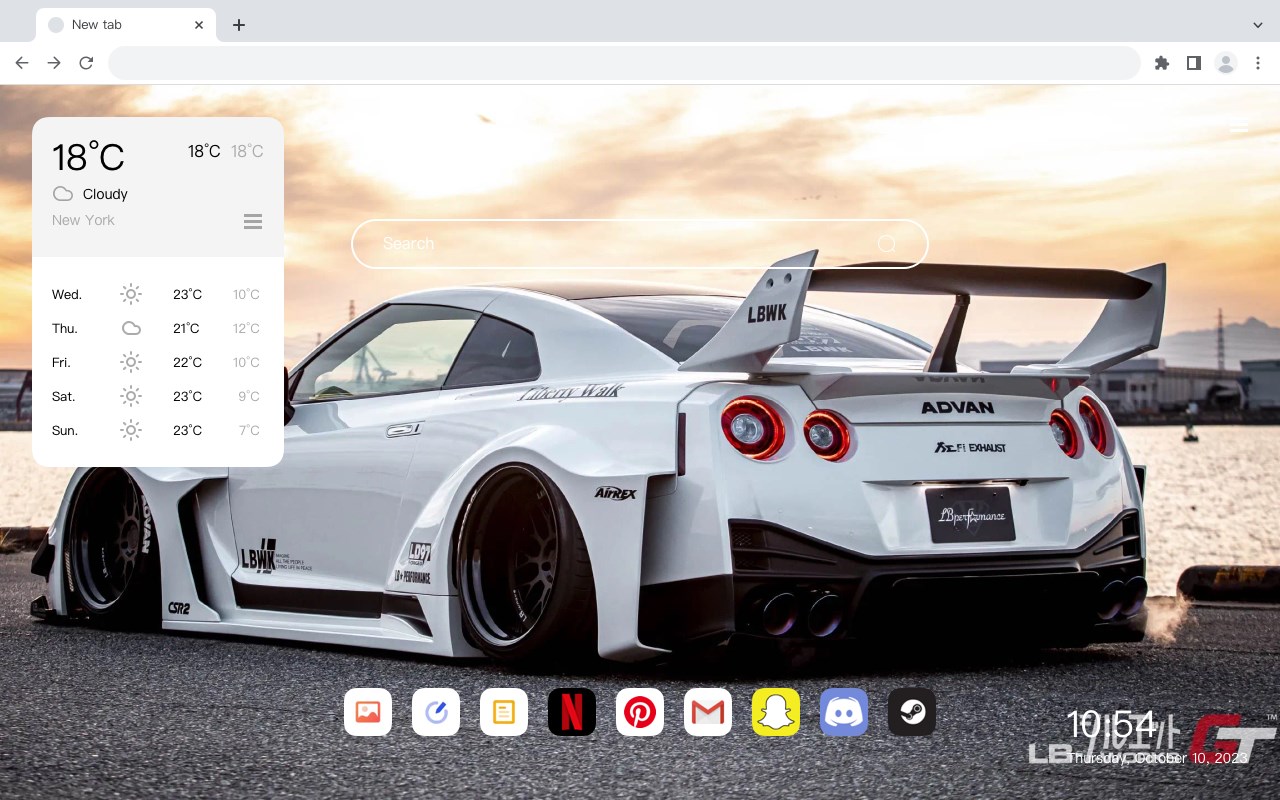Click Friday's low temperature 10°C
The image size is (1280, 800).
(246, 362)
